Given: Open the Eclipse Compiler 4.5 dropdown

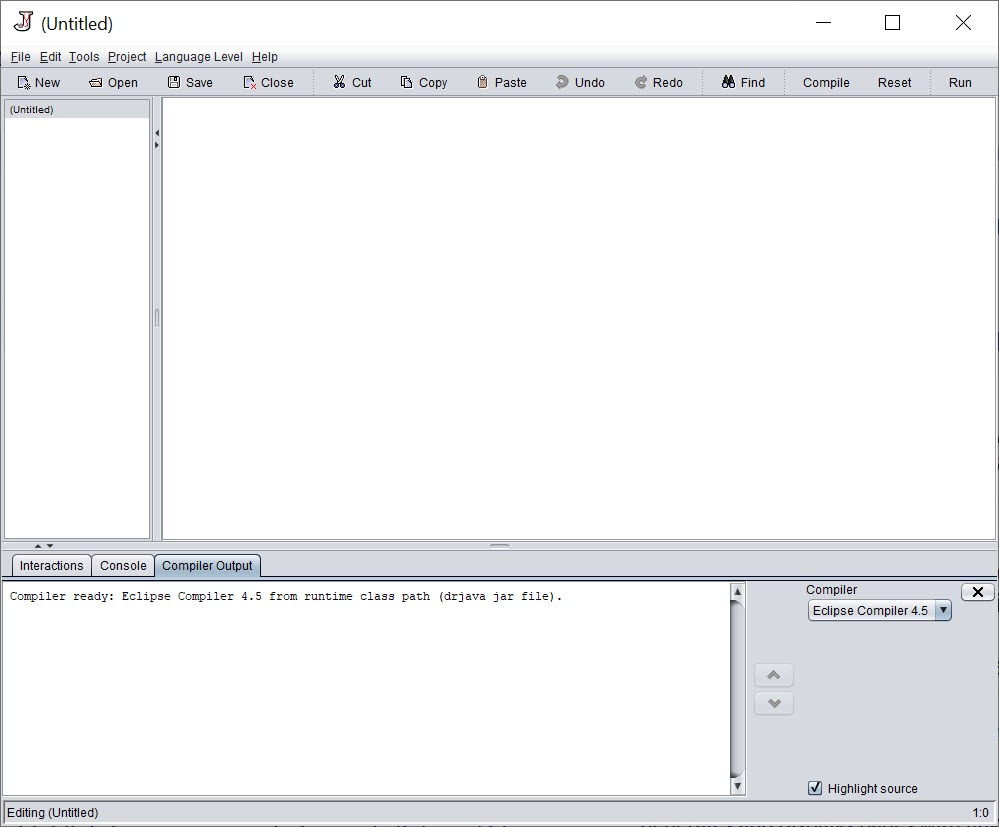Looking at the screenshot, I should click(879, 610).
